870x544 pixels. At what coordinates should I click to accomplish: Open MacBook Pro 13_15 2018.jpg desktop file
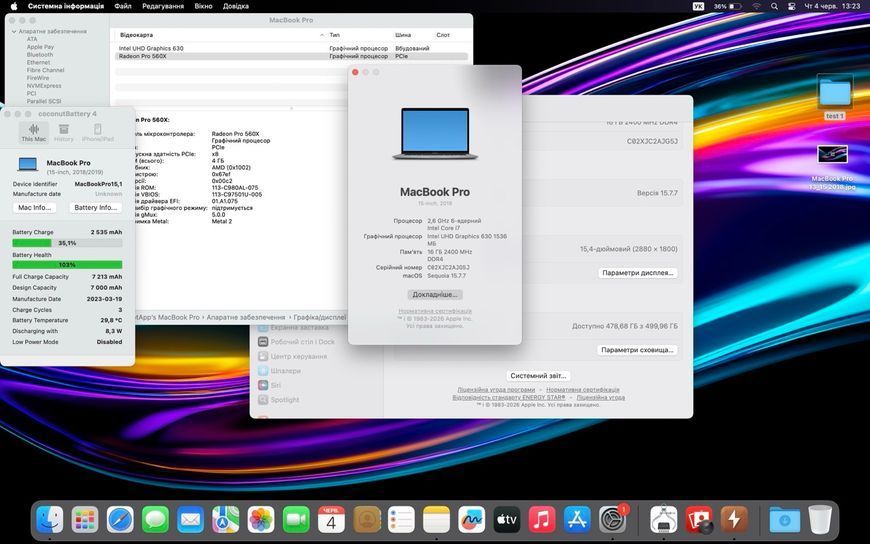click(x=832, y=167)
